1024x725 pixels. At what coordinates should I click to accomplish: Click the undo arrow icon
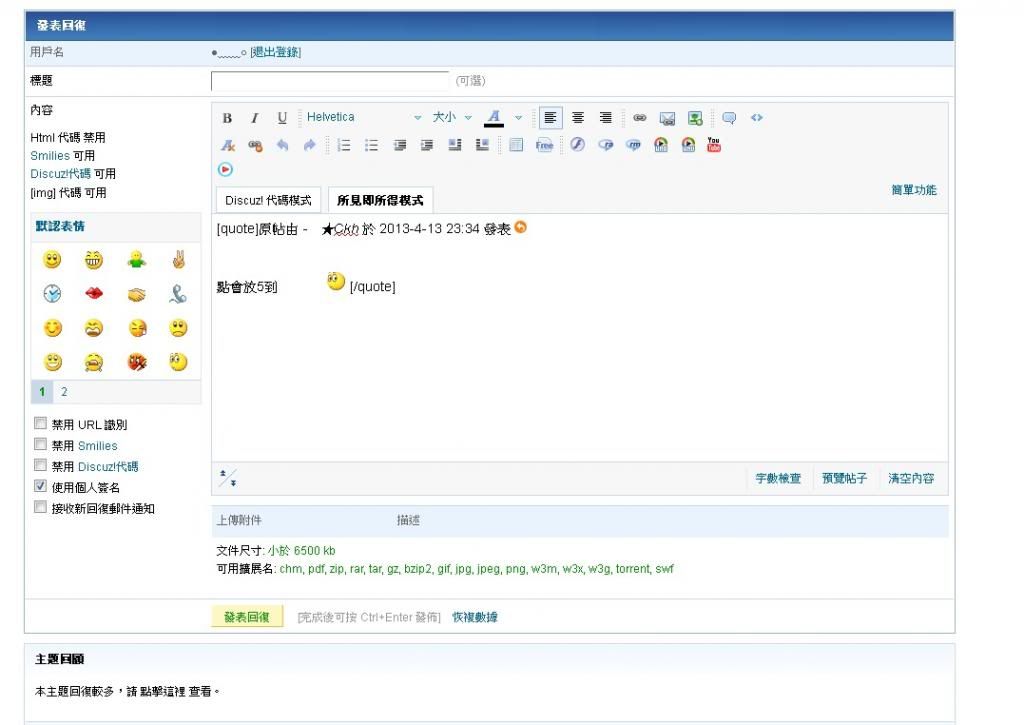coord(283,145)
